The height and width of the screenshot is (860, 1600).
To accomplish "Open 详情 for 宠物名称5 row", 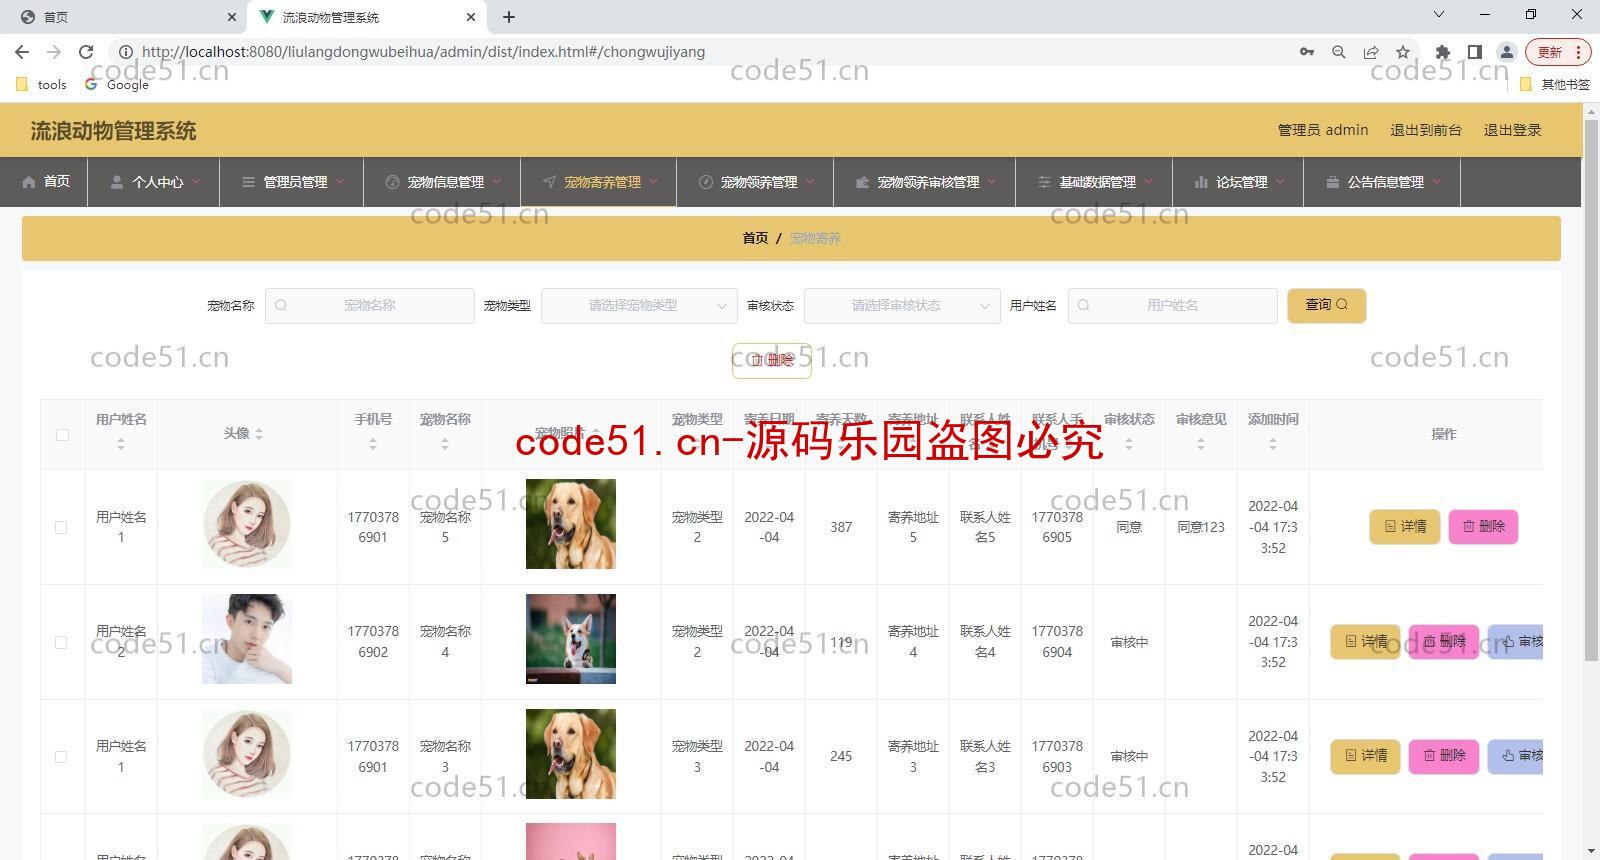I will [x=1405, y=527].
